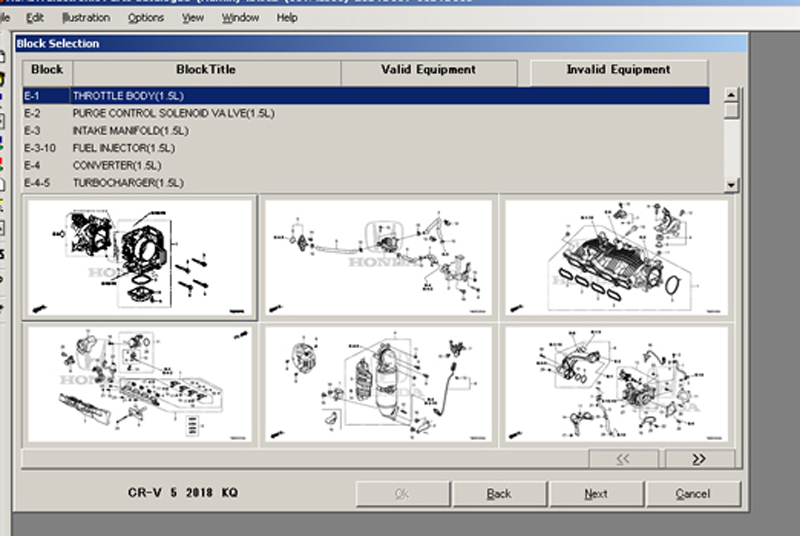
Task: Select block E-4 CONVERTER(1.5L) row
Action: [x=366, y=165]
